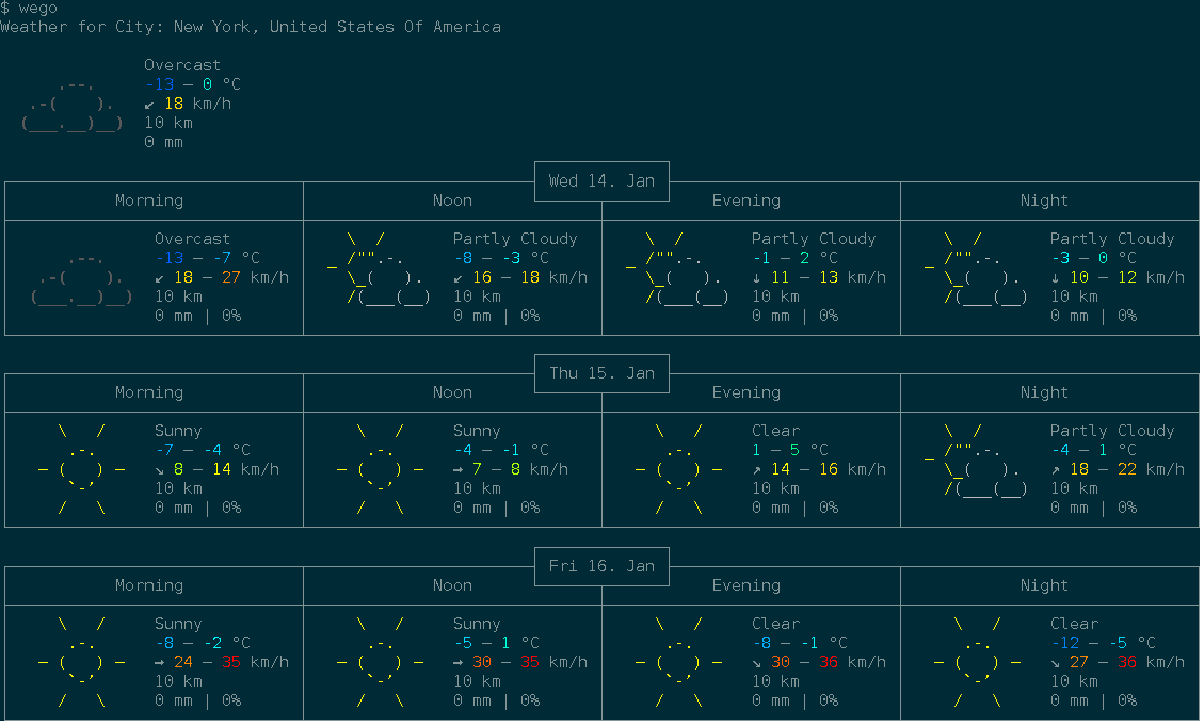Click '8 – 14 km/h' Thursday morning wind
The image size is (1200, 721).
(x=227, y=469)
